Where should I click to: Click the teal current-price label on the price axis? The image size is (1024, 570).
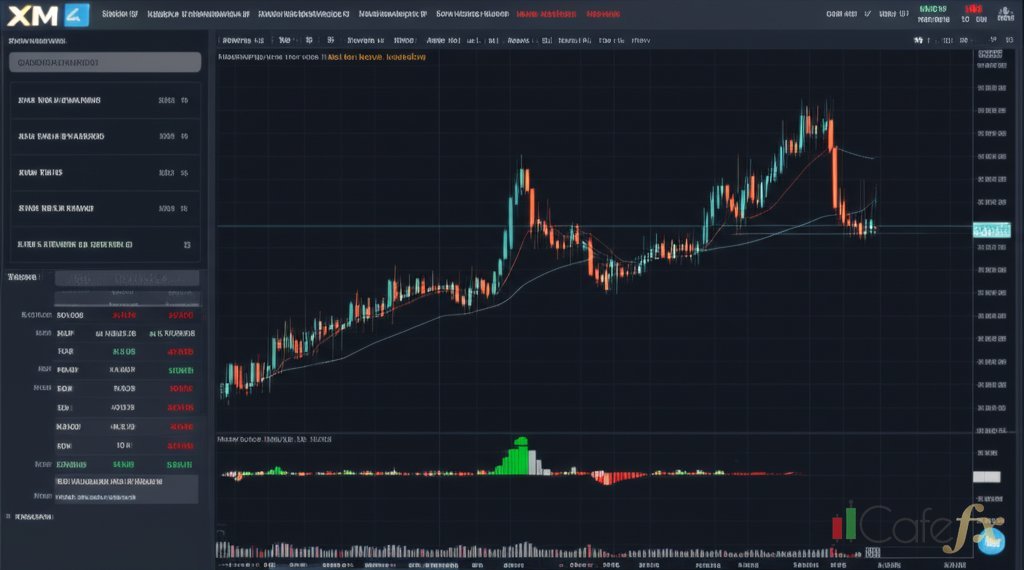991,230
